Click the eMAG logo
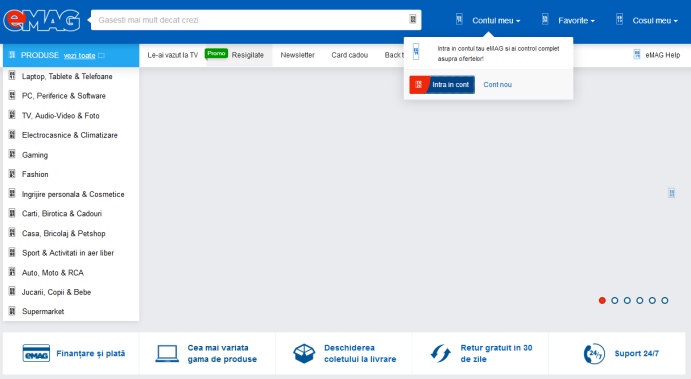Viewport: 691px width, 379px height. coord(42,20)
